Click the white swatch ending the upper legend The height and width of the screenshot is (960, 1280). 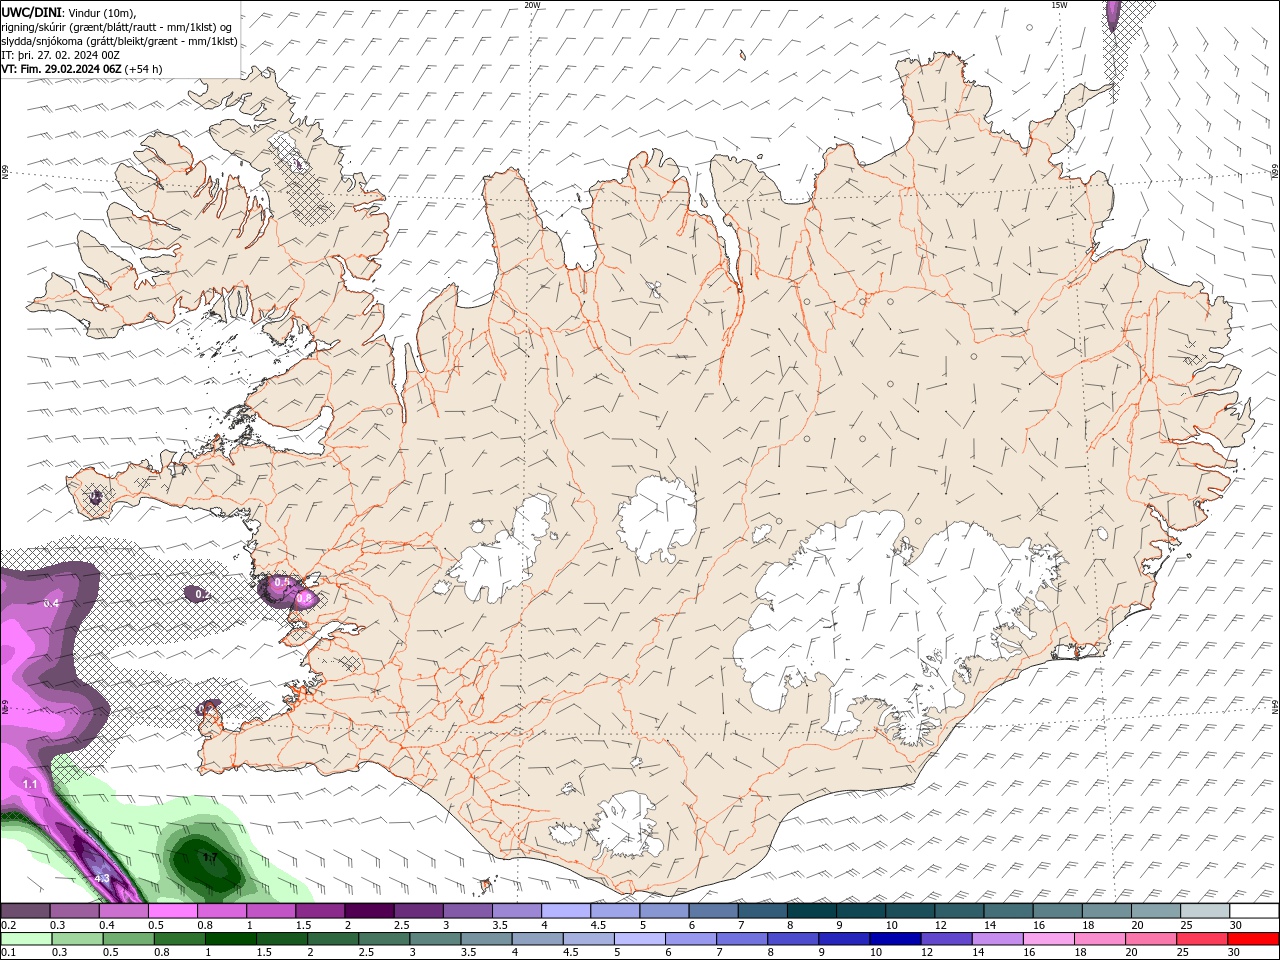pos(1253,911)
